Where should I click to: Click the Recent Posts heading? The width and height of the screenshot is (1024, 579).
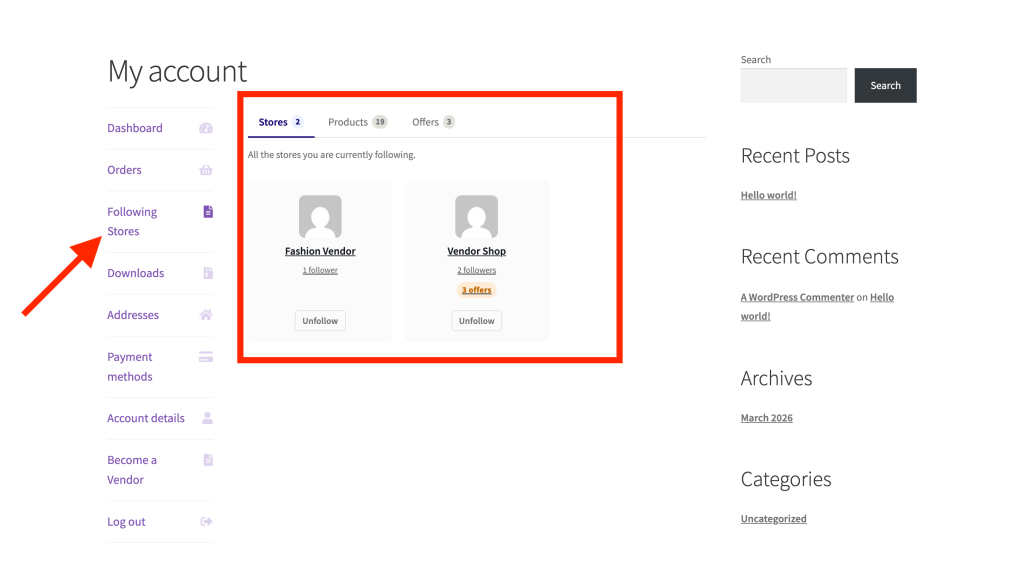coord(795,156)
